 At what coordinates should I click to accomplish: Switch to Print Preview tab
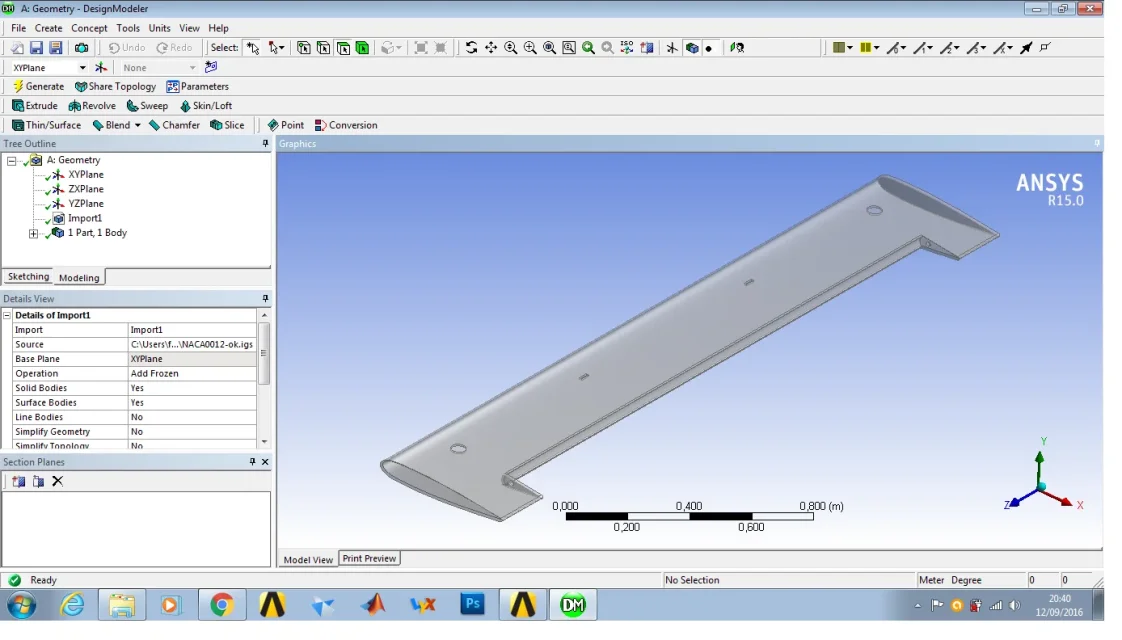369,559
